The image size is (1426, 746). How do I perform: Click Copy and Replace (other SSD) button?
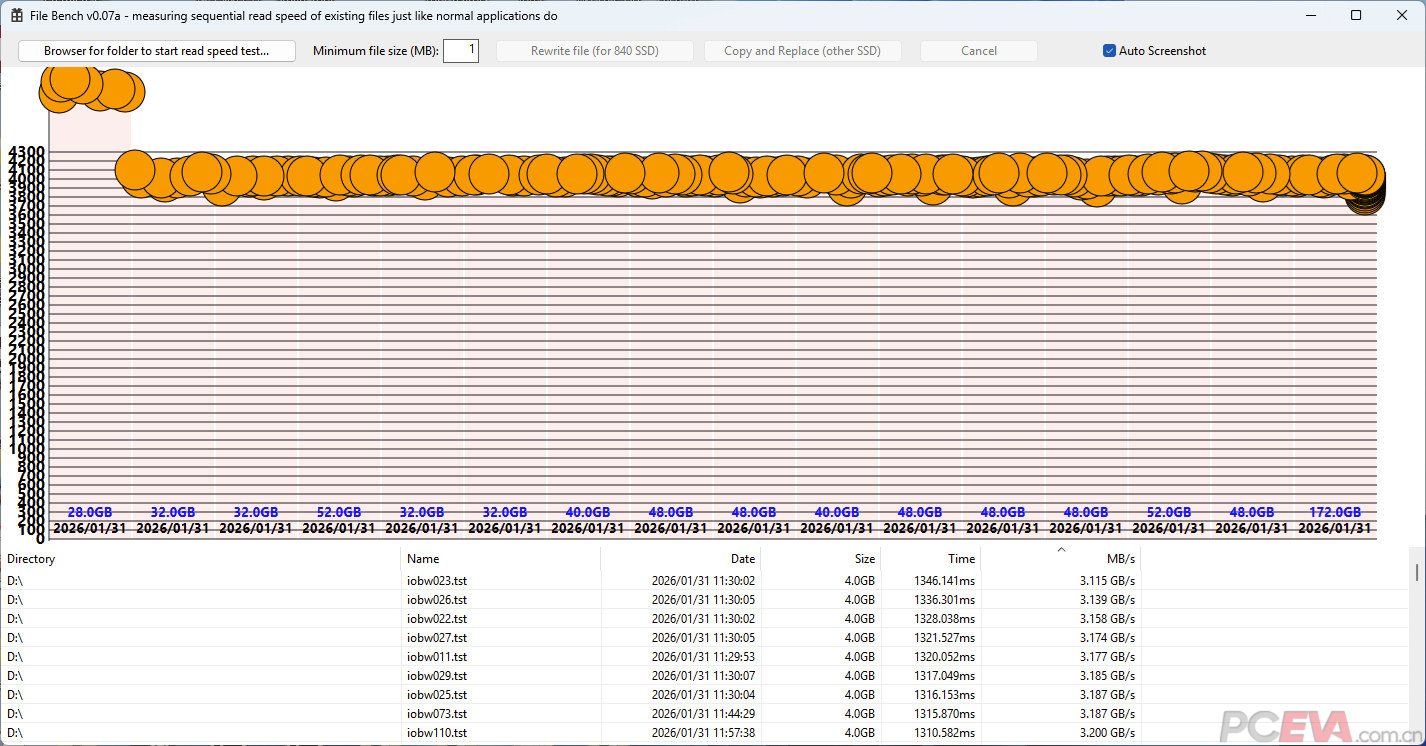coord(802,51)
